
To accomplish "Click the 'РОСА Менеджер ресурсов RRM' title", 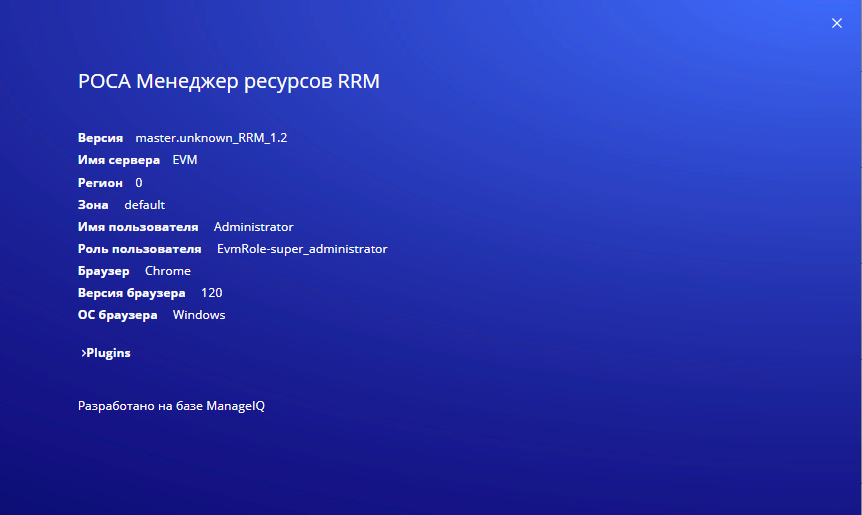I will tap(228, 82).
